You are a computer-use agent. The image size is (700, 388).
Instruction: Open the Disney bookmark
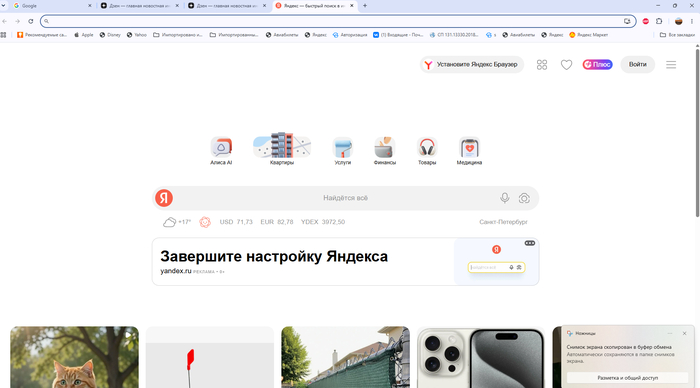click(x=110, y=35)
